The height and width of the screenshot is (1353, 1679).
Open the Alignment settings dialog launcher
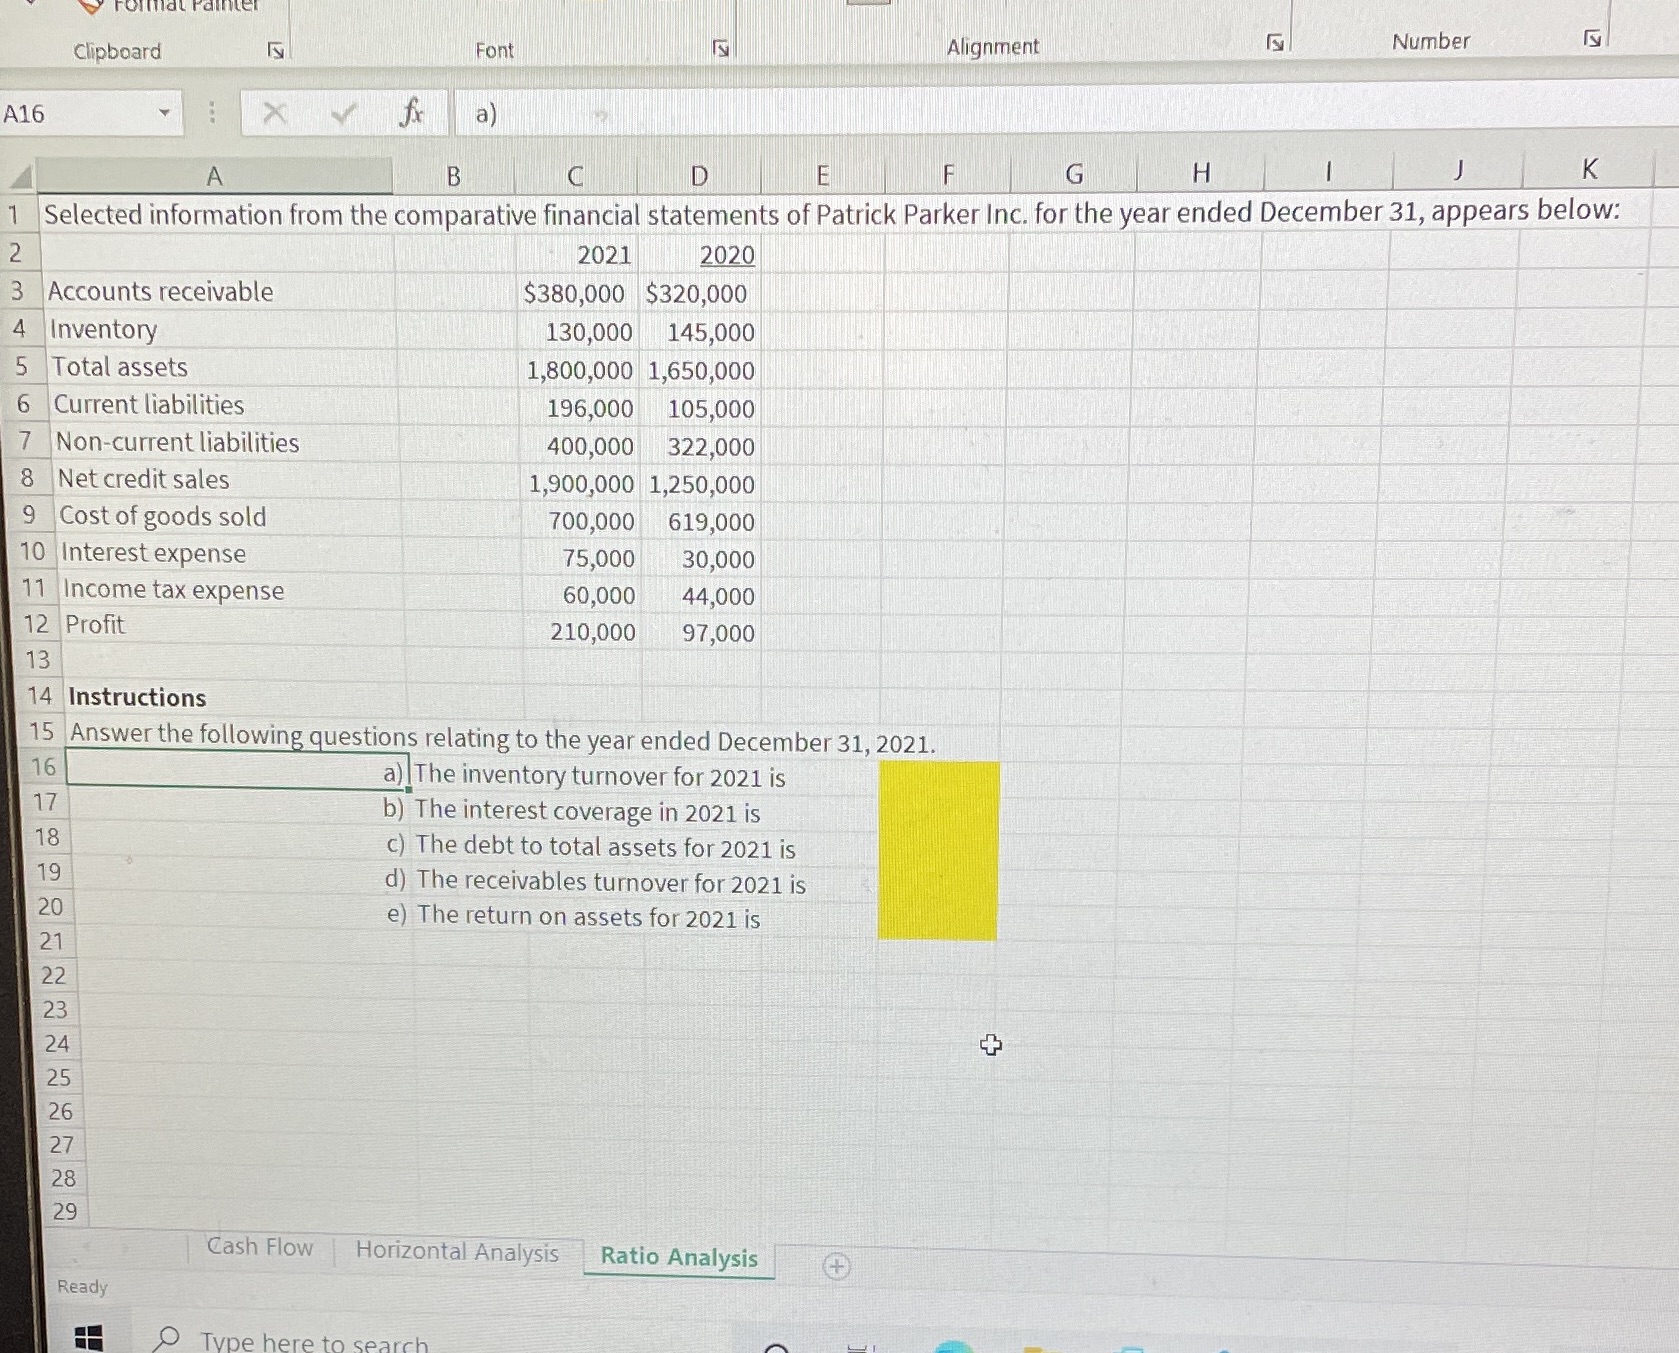coord(1274,41)
